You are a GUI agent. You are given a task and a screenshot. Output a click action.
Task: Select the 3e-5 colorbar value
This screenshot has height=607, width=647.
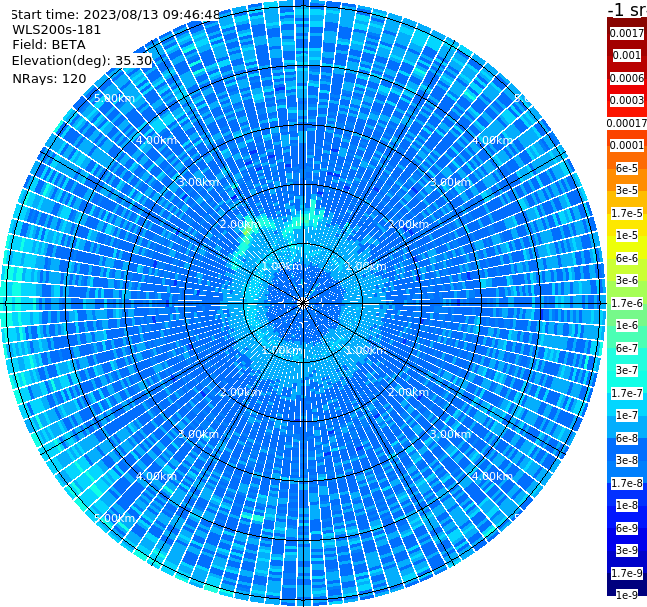coord(627,190)
